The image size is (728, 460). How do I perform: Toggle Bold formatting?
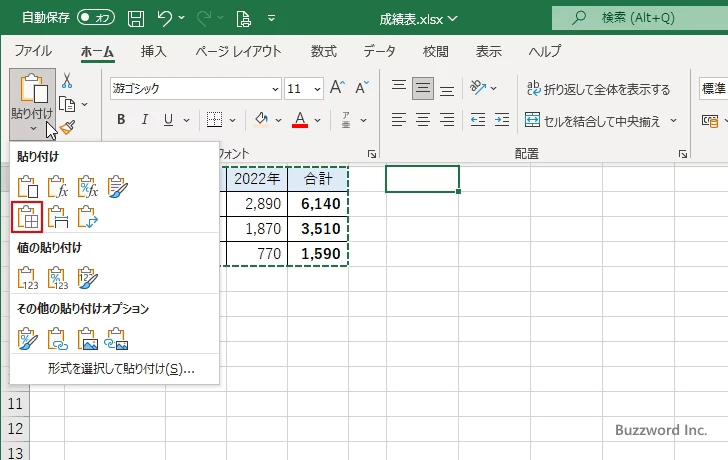(121, 120)
